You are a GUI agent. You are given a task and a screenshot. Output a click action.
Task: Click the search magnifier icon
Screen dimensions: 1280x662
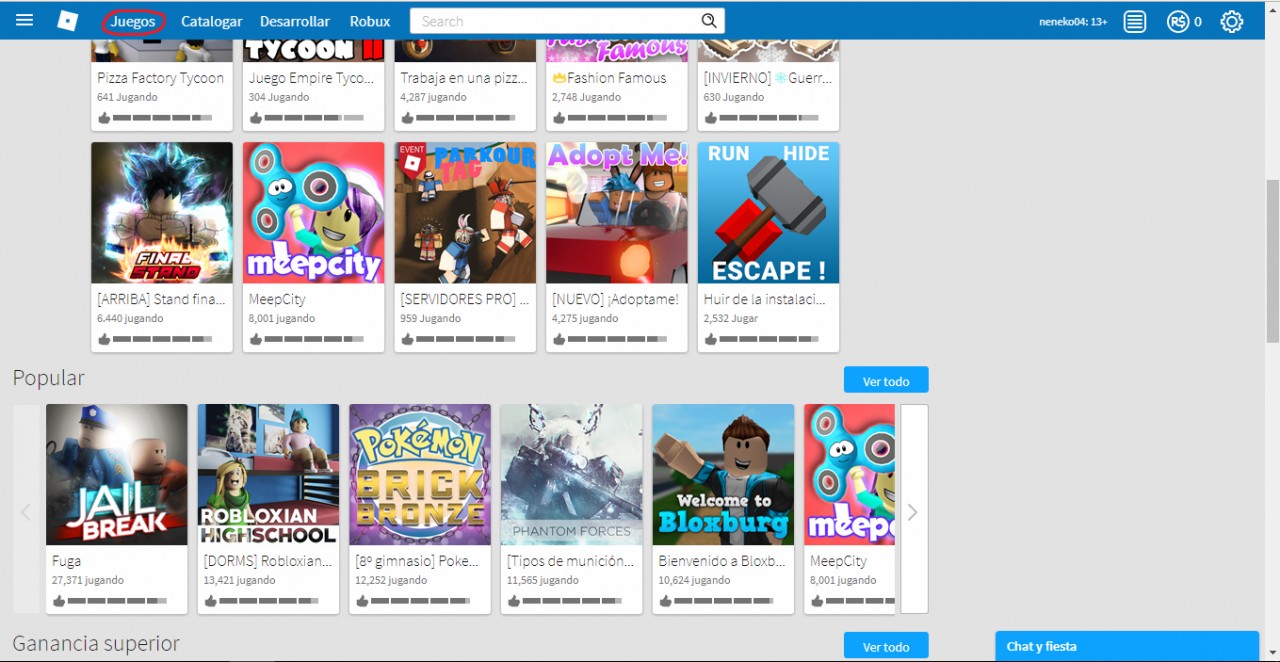(x=709, y=21)
